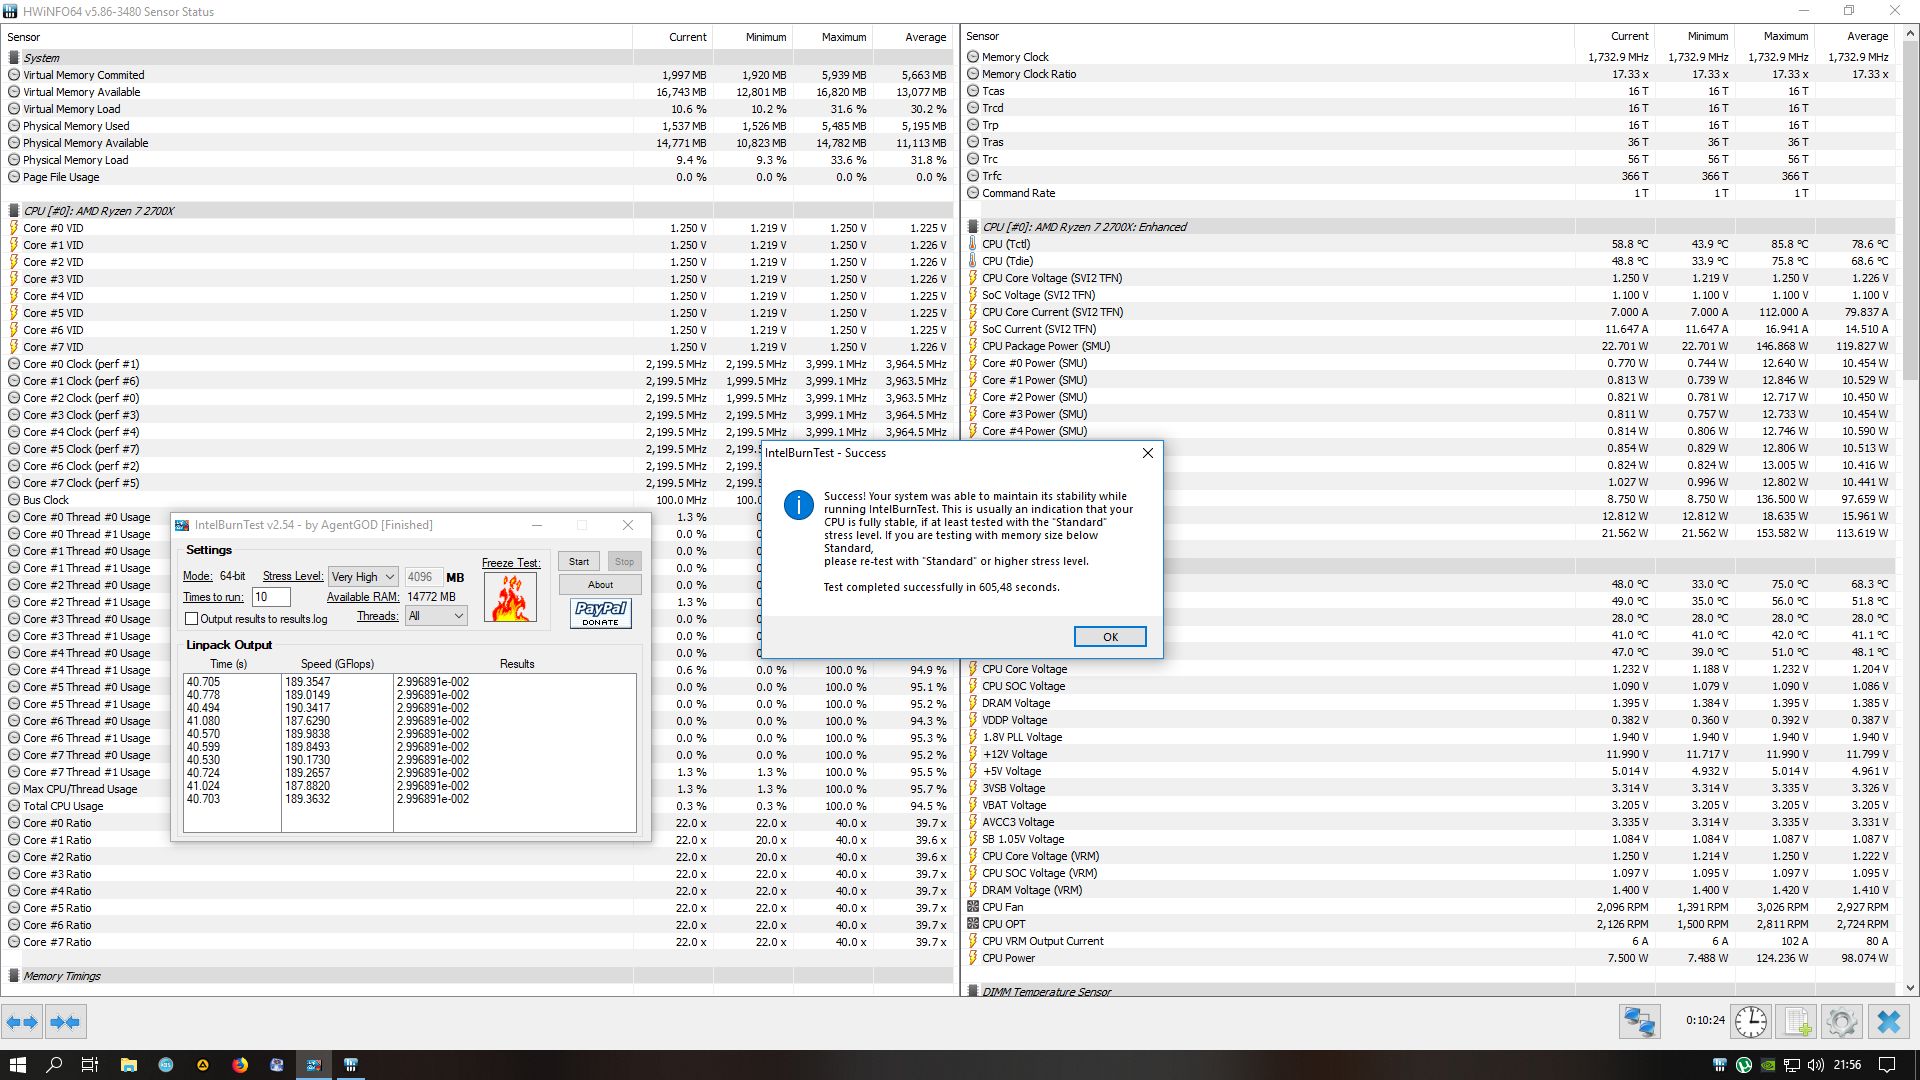The height and width of the screenshot is (1080, 1920).
Task: Open the Stress Level dropdown set to Very High
Action: coord(363,577)
